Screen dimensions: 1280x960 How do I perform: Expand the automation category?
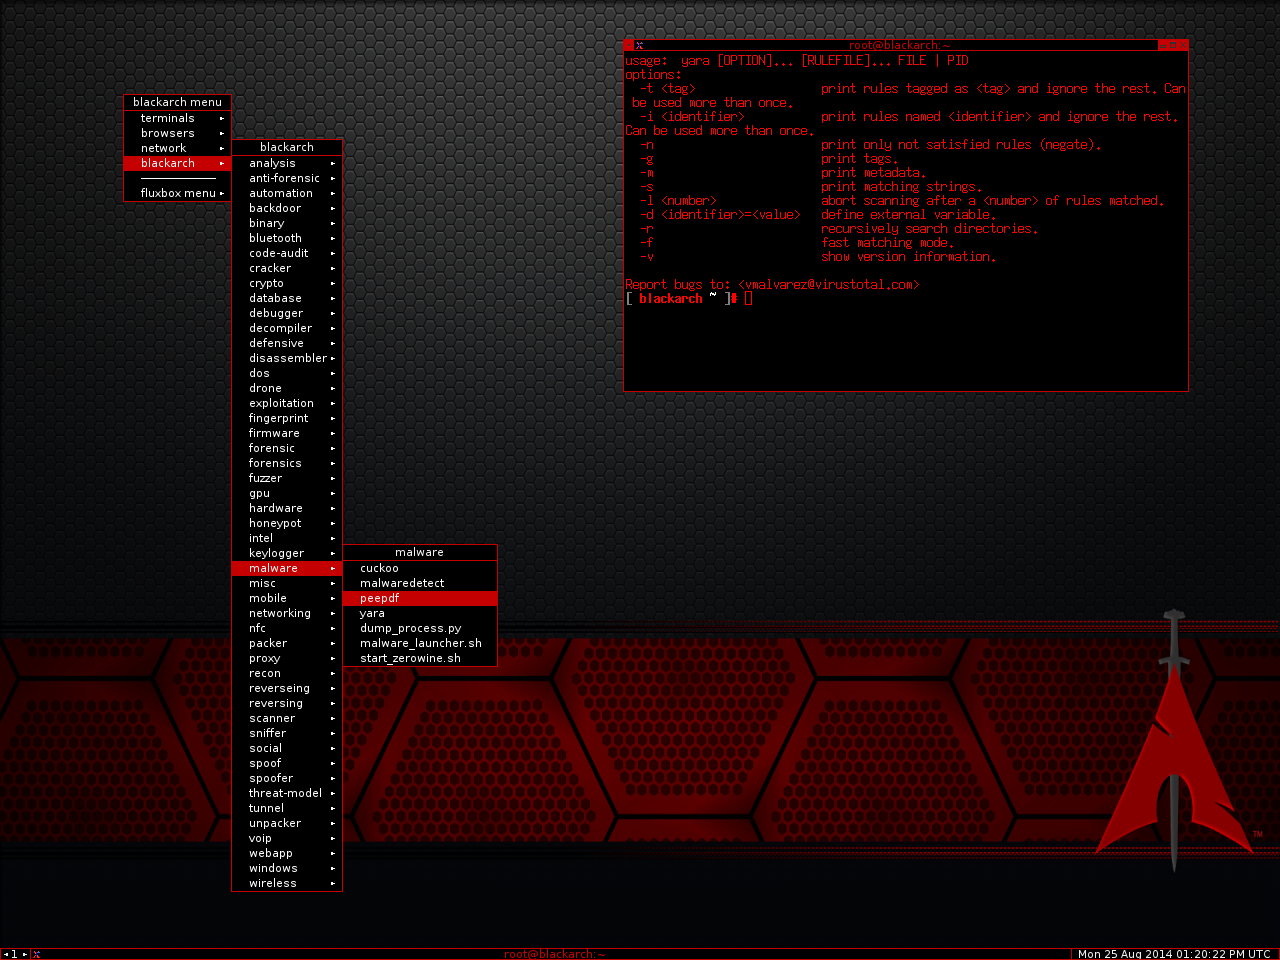(x=287, y=193)
